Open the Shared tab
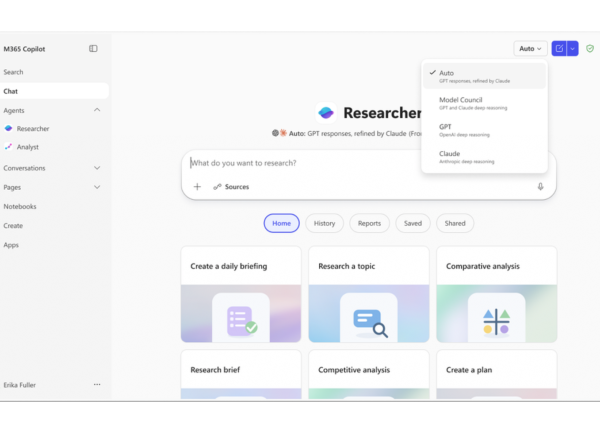The image size is (600, 433). 455,223
